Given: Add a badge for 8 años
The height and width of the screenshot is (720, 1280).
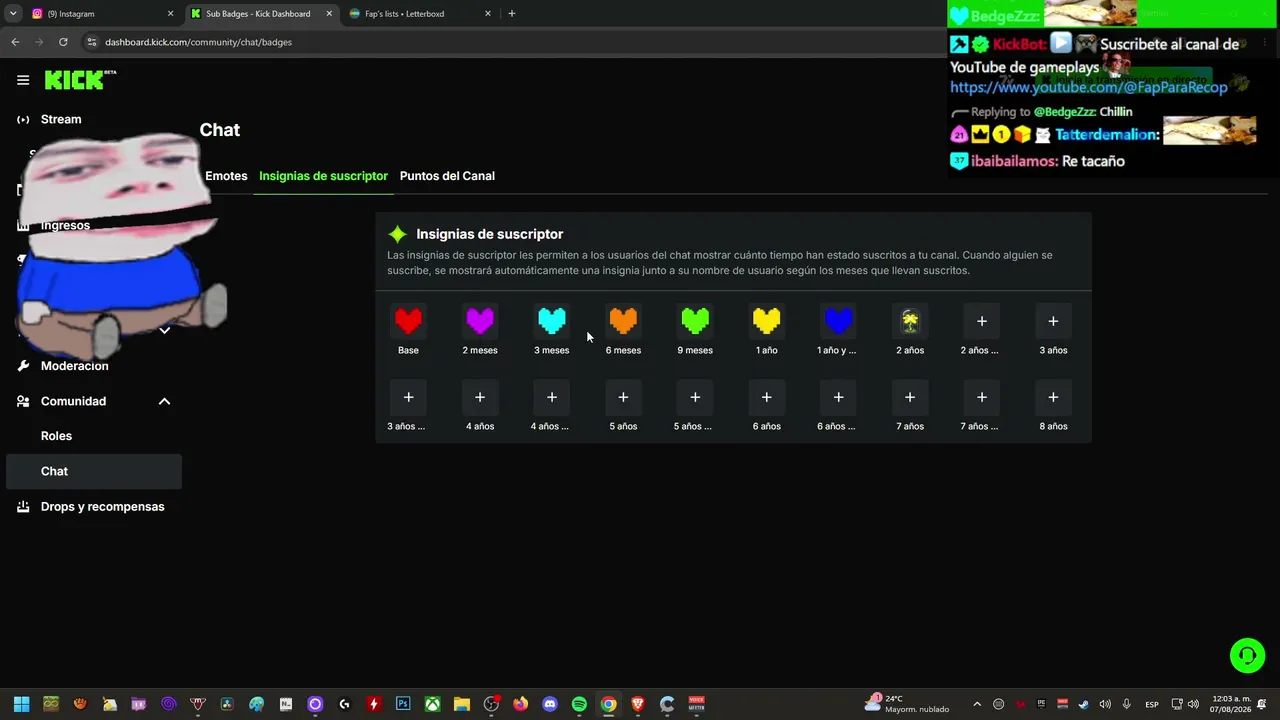Looking at the screenshot, I should [x=1053, y=397].
